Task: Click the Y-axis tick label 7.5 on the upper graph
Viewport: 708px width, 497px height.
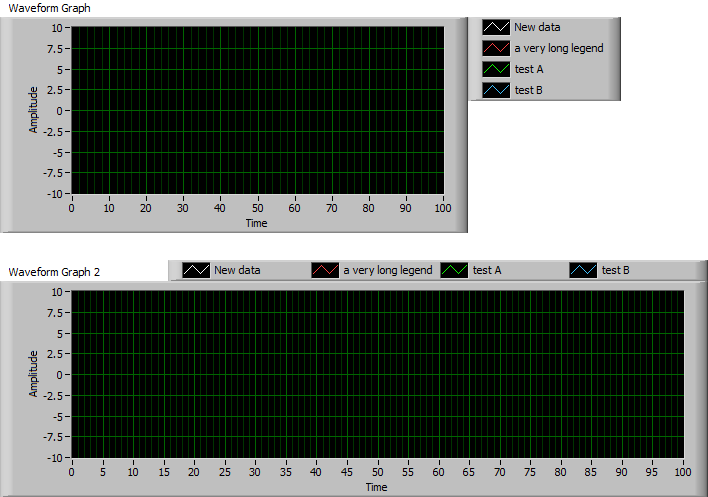Action: 55,49
